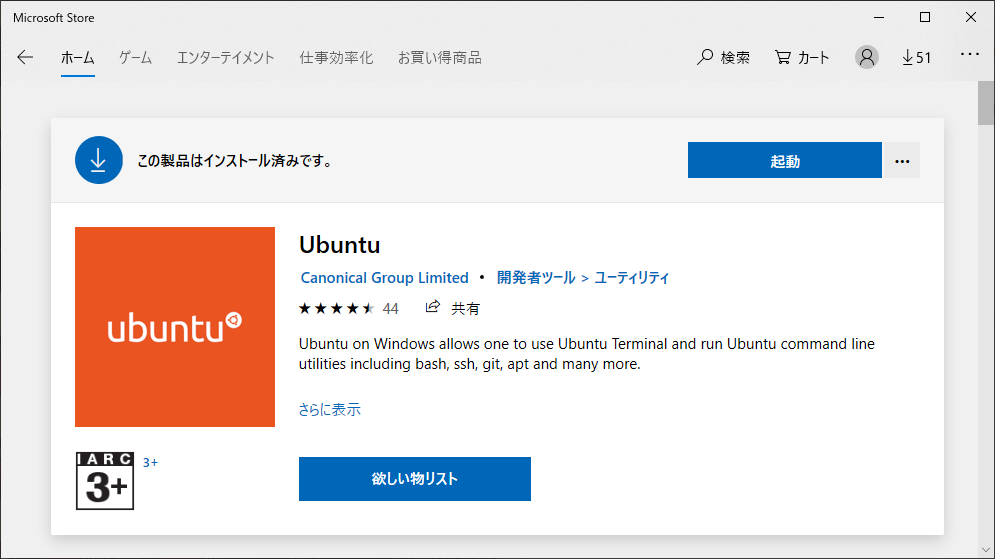Viewport: 995px width, 559px height.
Task: Open the Canonical Group Limited publisher link
Action: [x=385, y=277]
